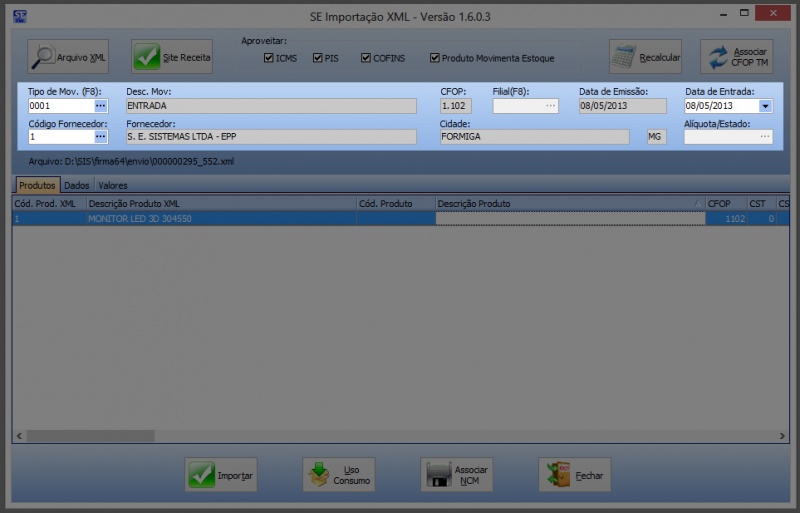This screenshot has width=800, height=513.
Task: Select the Uso Consumo box icon button
Action: coord(338,475)
